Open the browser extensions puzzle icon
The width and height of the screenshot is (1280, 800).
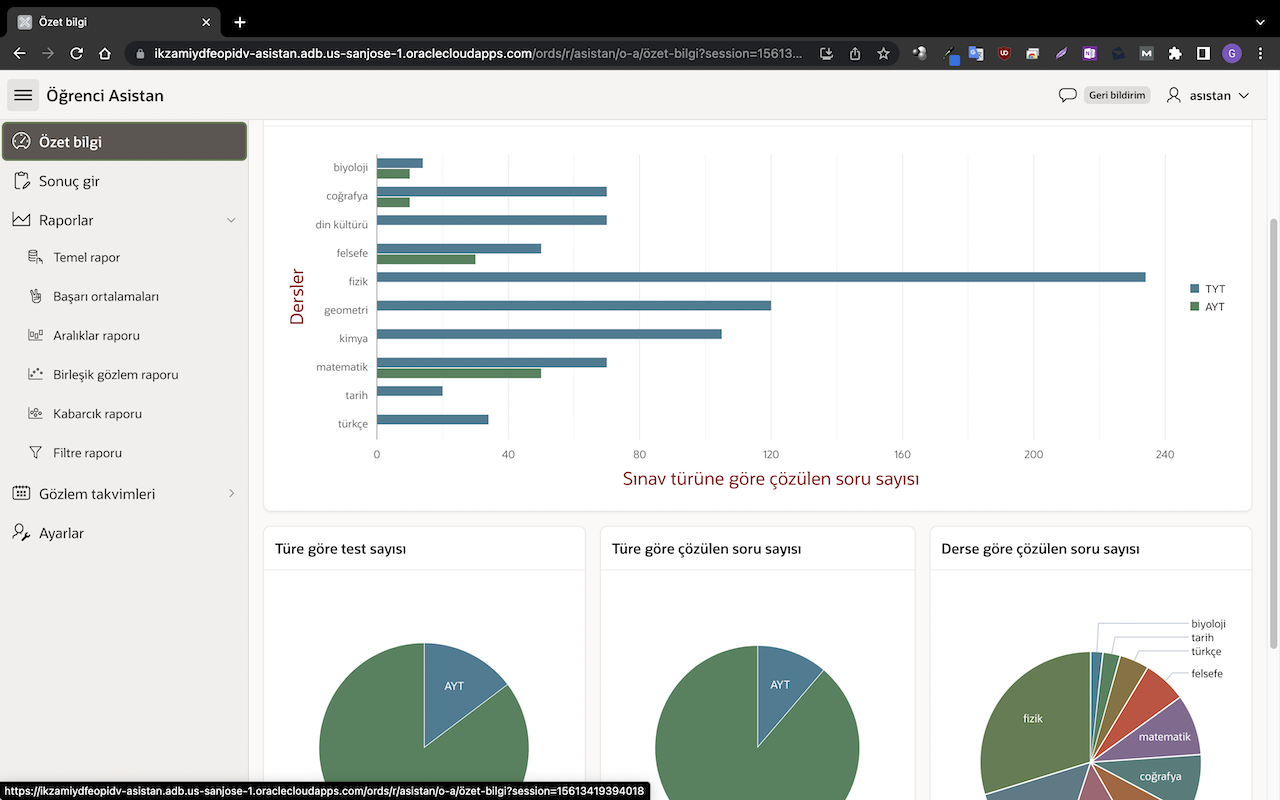(x=1175, y=53)
